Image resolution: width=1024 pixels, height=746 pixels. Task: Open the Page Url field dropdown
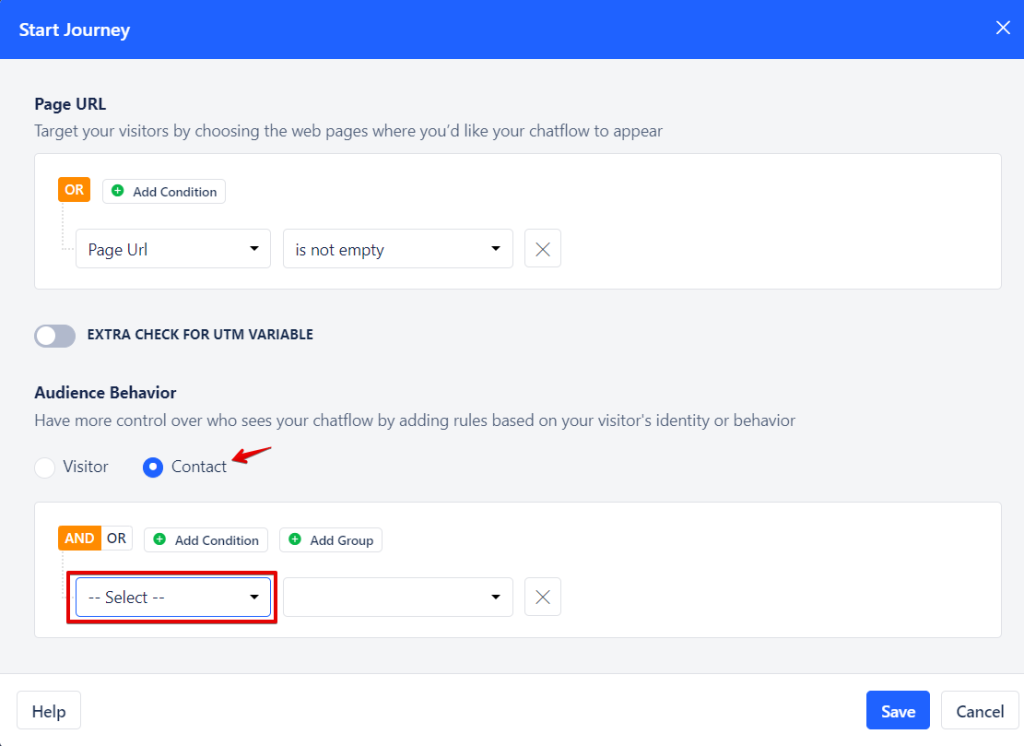tap(172, 248)
